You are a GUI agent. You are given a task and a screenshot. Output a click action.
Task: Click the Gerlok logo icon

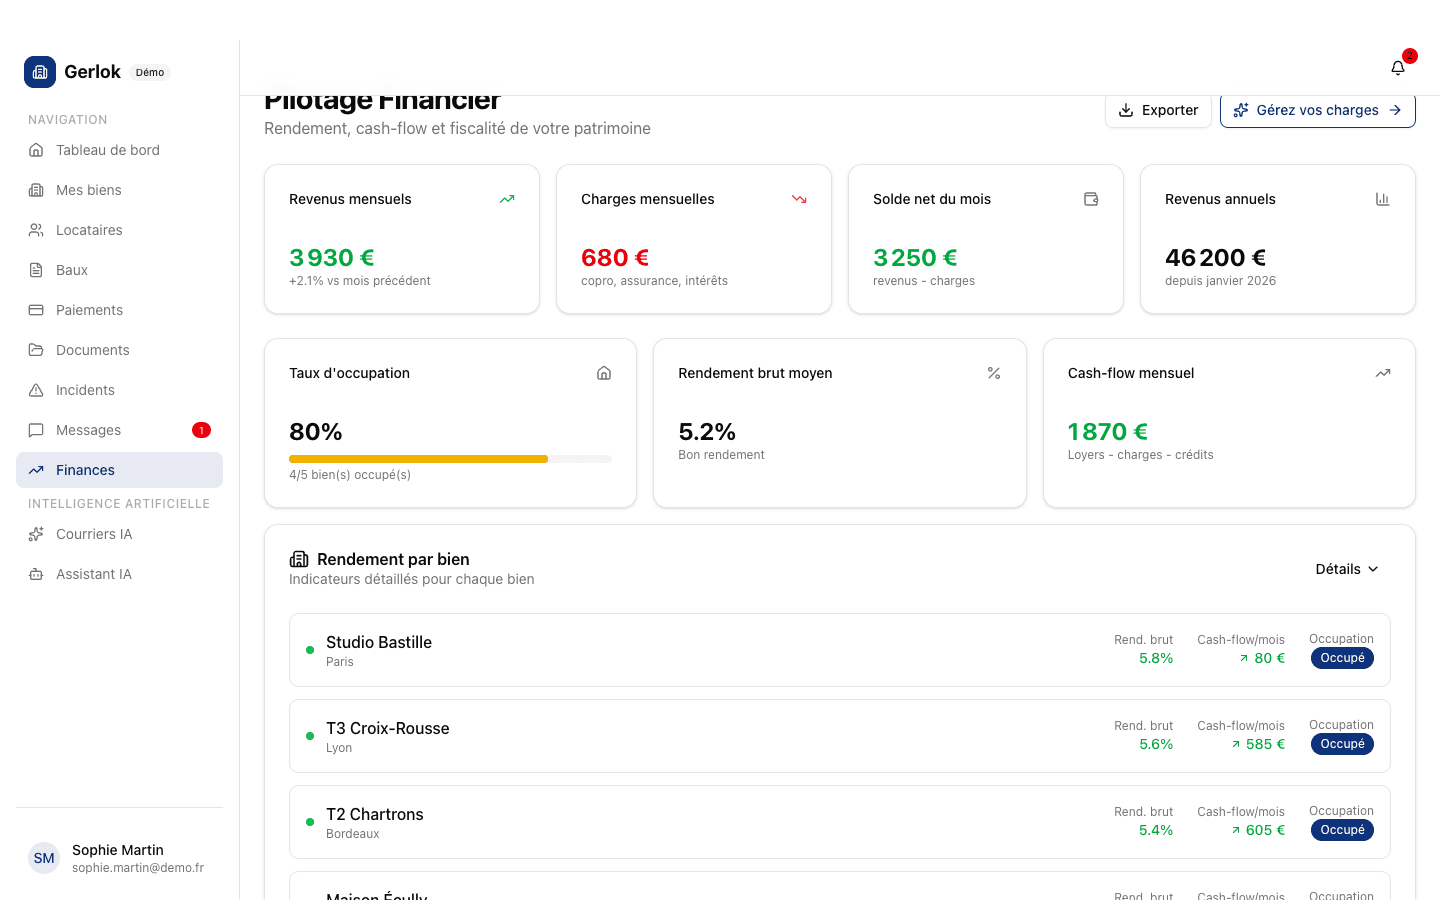[40, 72]
